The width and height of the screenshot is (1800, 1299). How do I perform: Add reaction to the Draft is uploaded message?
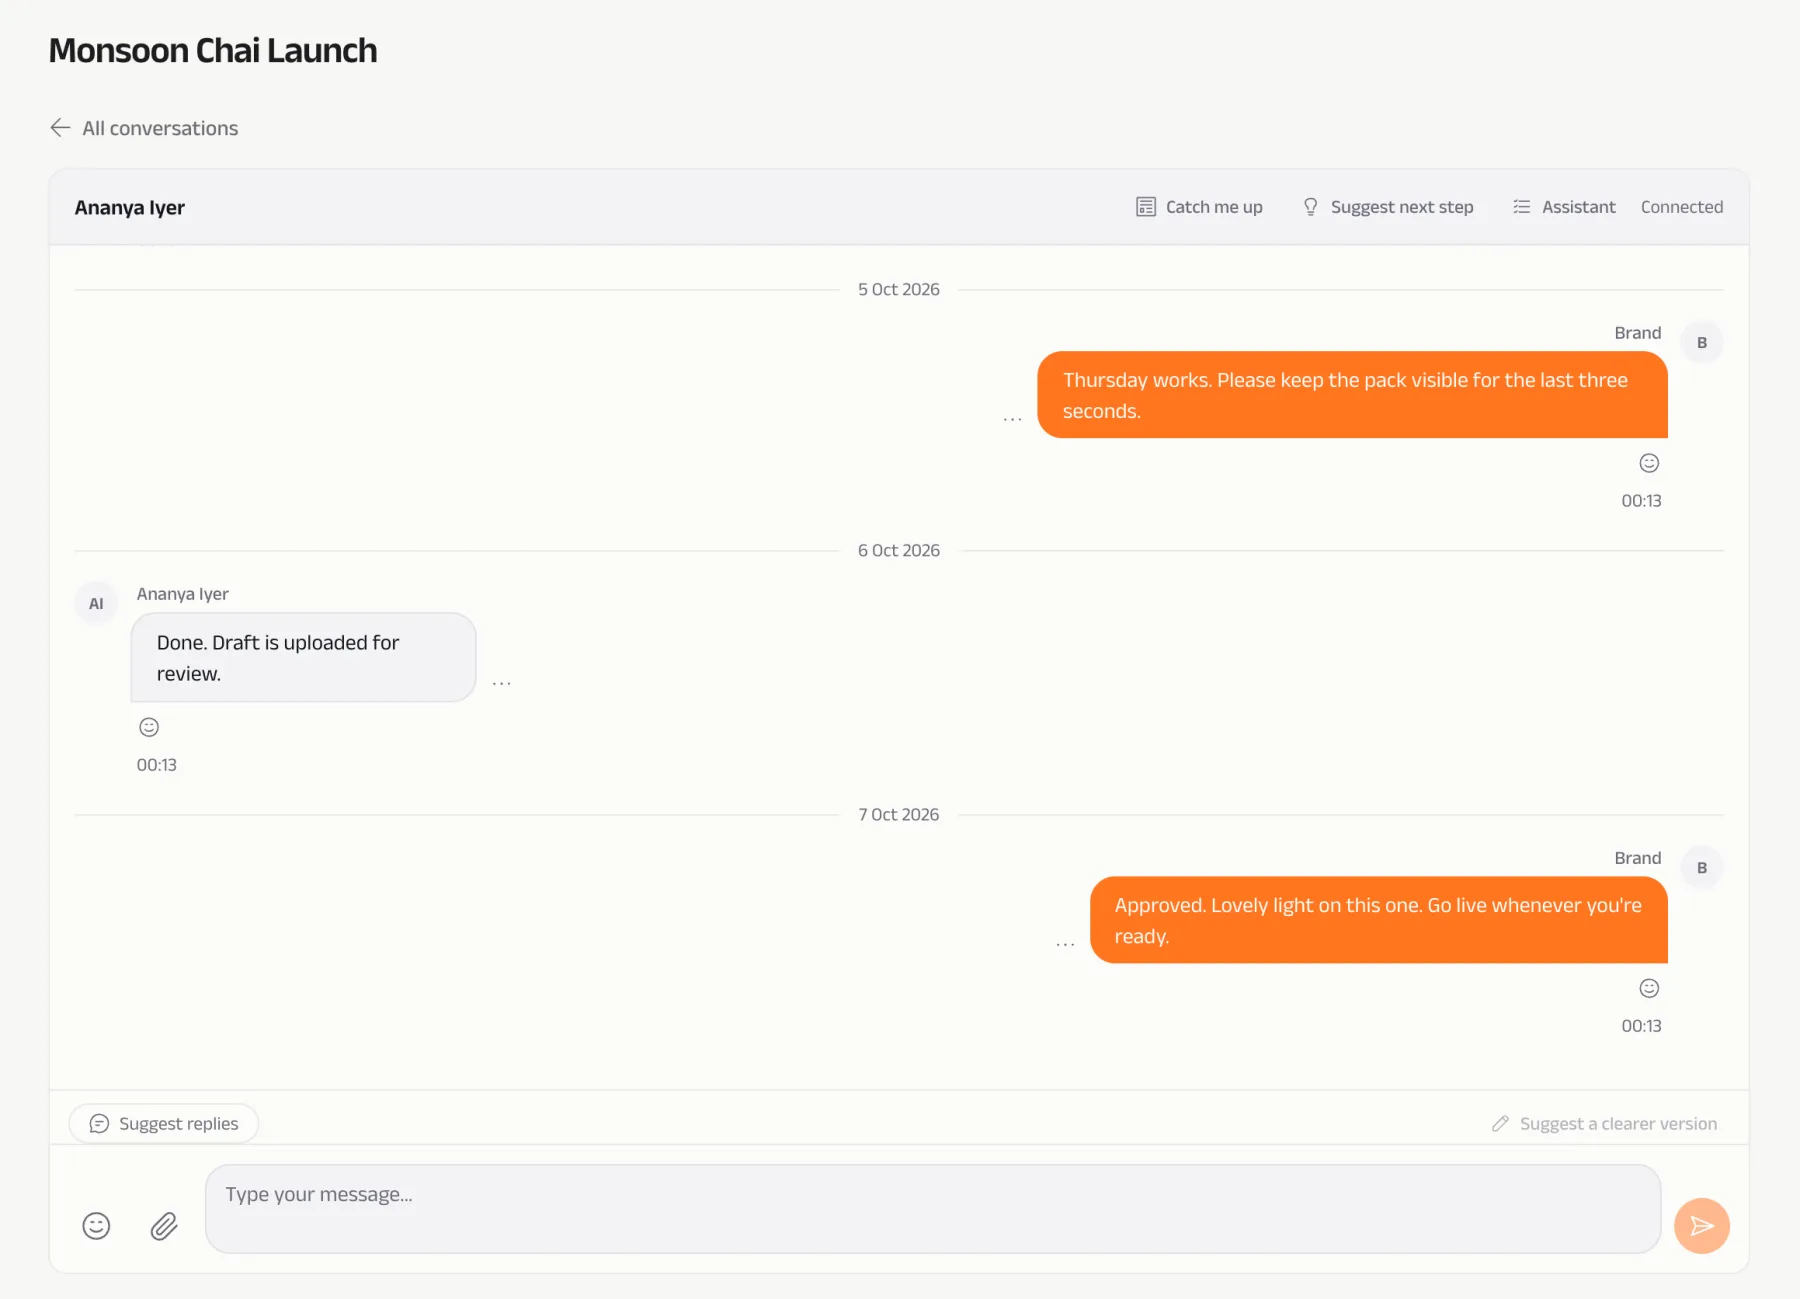click(149, 727)
